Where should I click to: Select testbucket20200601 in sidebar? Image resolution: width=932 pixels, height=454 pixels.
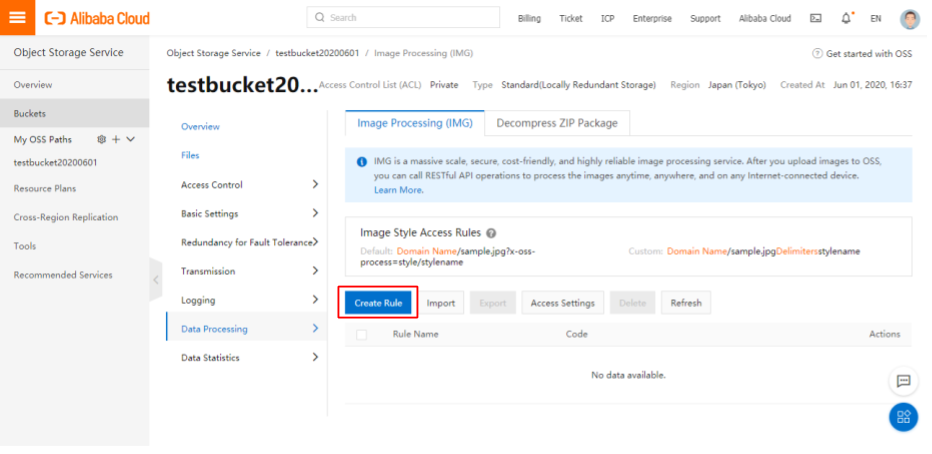tap(55, 162)
